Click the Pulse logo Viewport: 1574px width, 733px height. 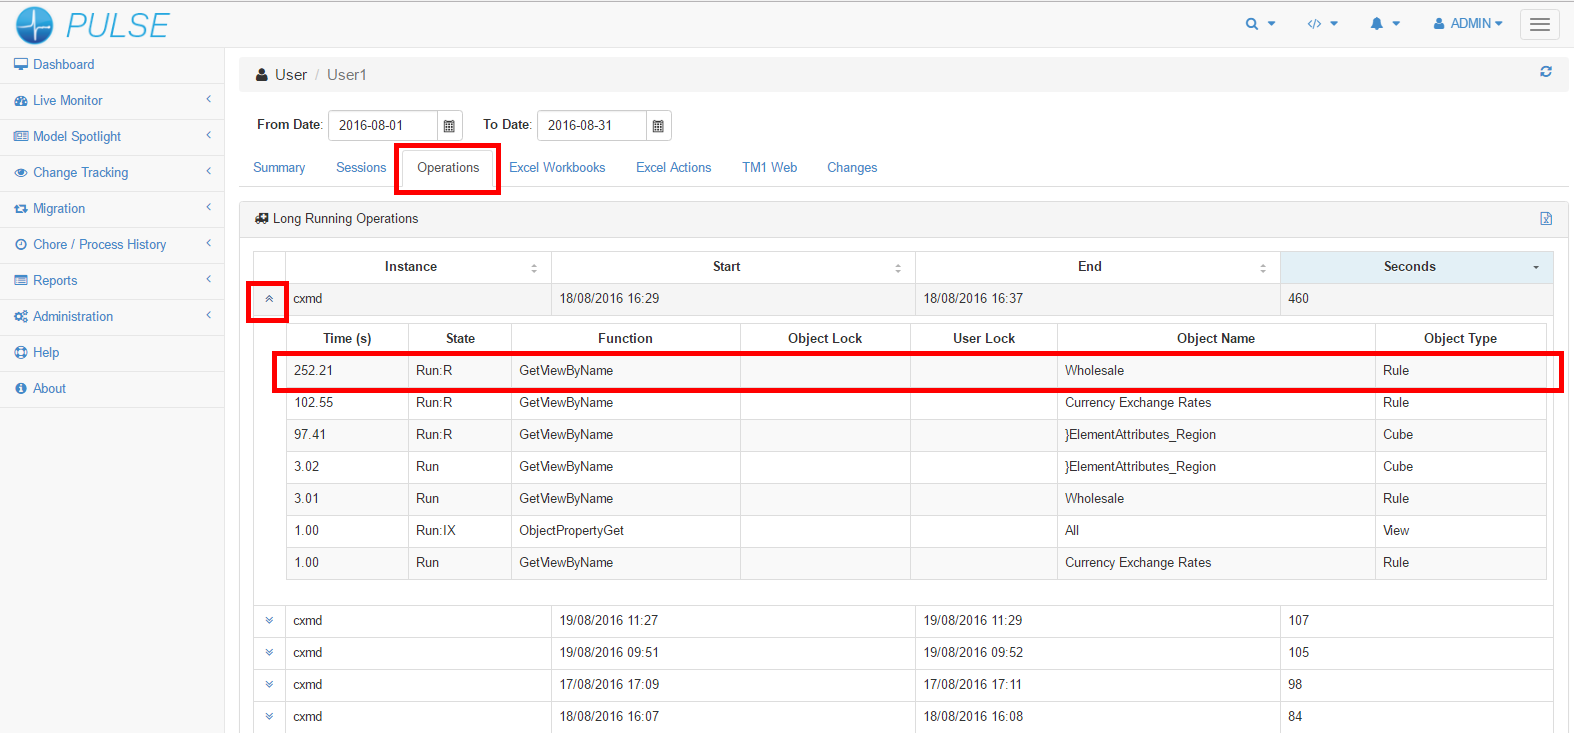(92, 24)
